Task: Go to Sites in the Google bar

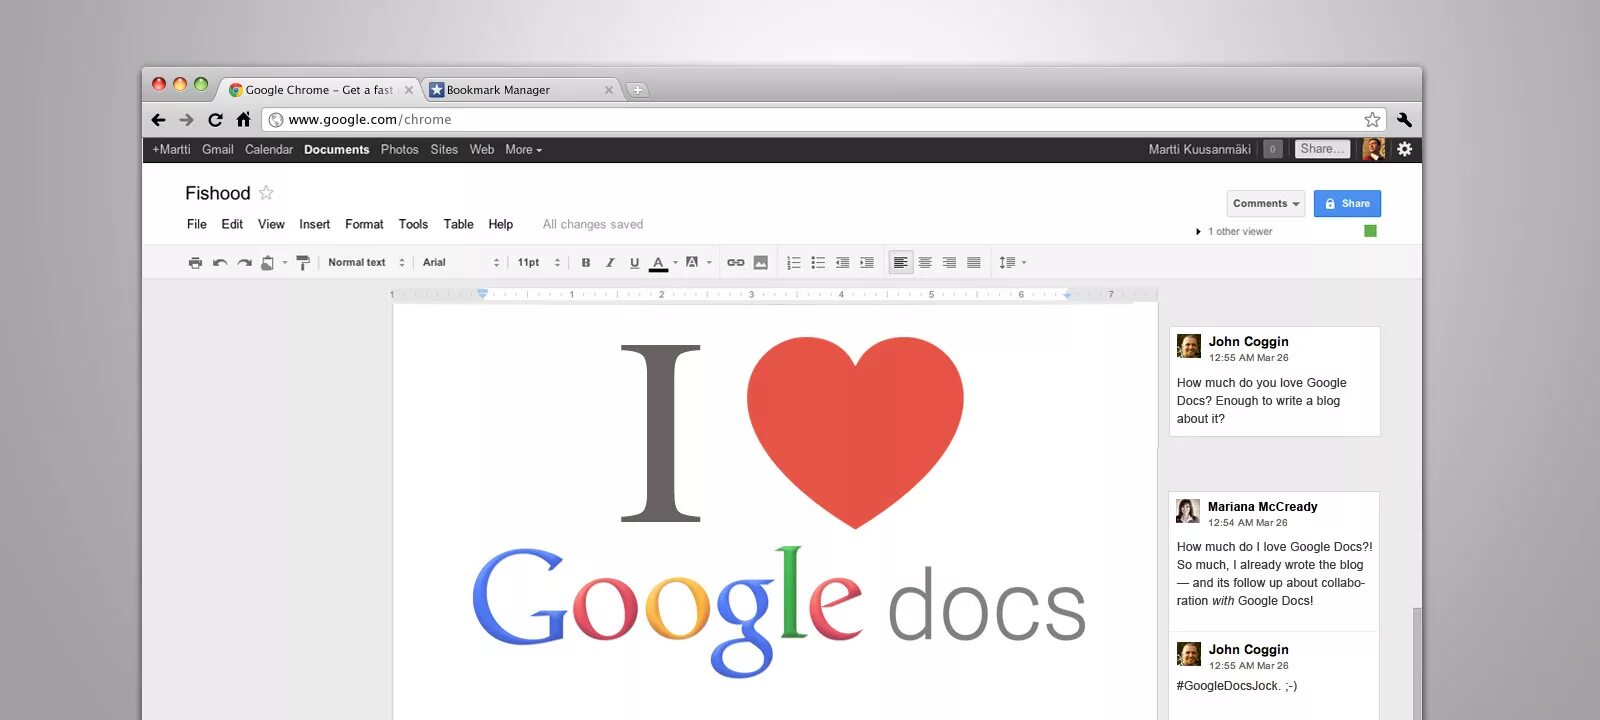Action: pyautogui.click(x=444, y=150)
